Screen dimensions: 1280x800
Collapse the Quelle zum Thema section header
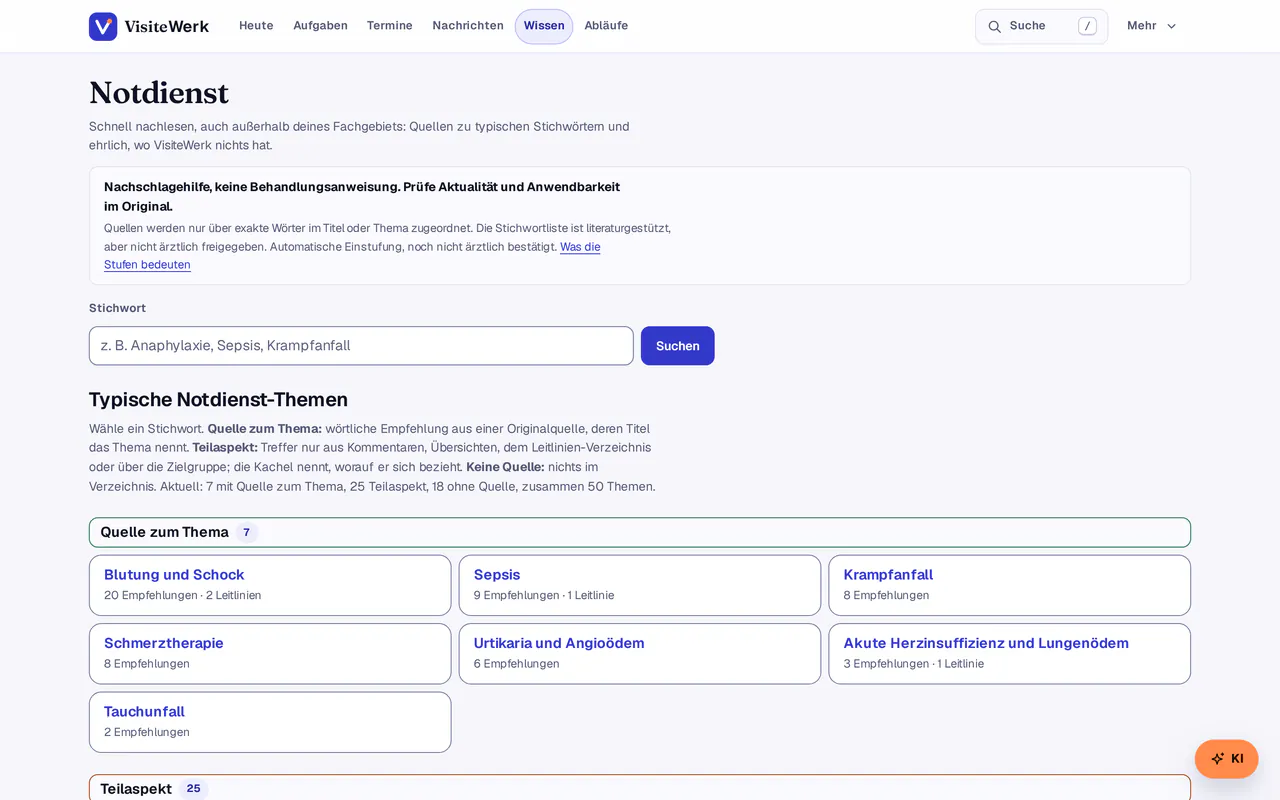640,532
